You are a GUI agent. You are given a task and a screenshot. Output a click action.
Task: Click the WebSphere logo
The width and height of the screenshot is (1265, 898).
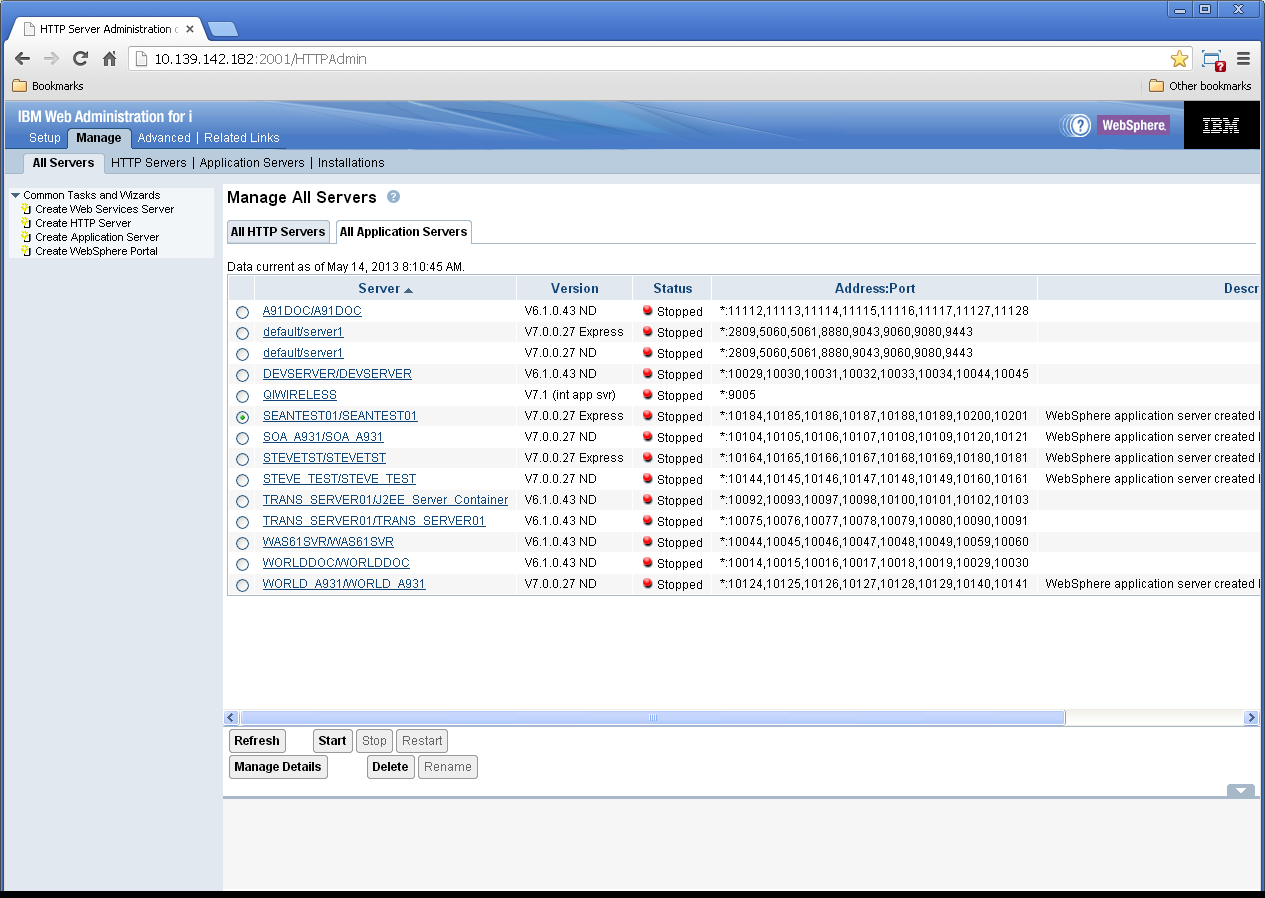click(1133, 125)
